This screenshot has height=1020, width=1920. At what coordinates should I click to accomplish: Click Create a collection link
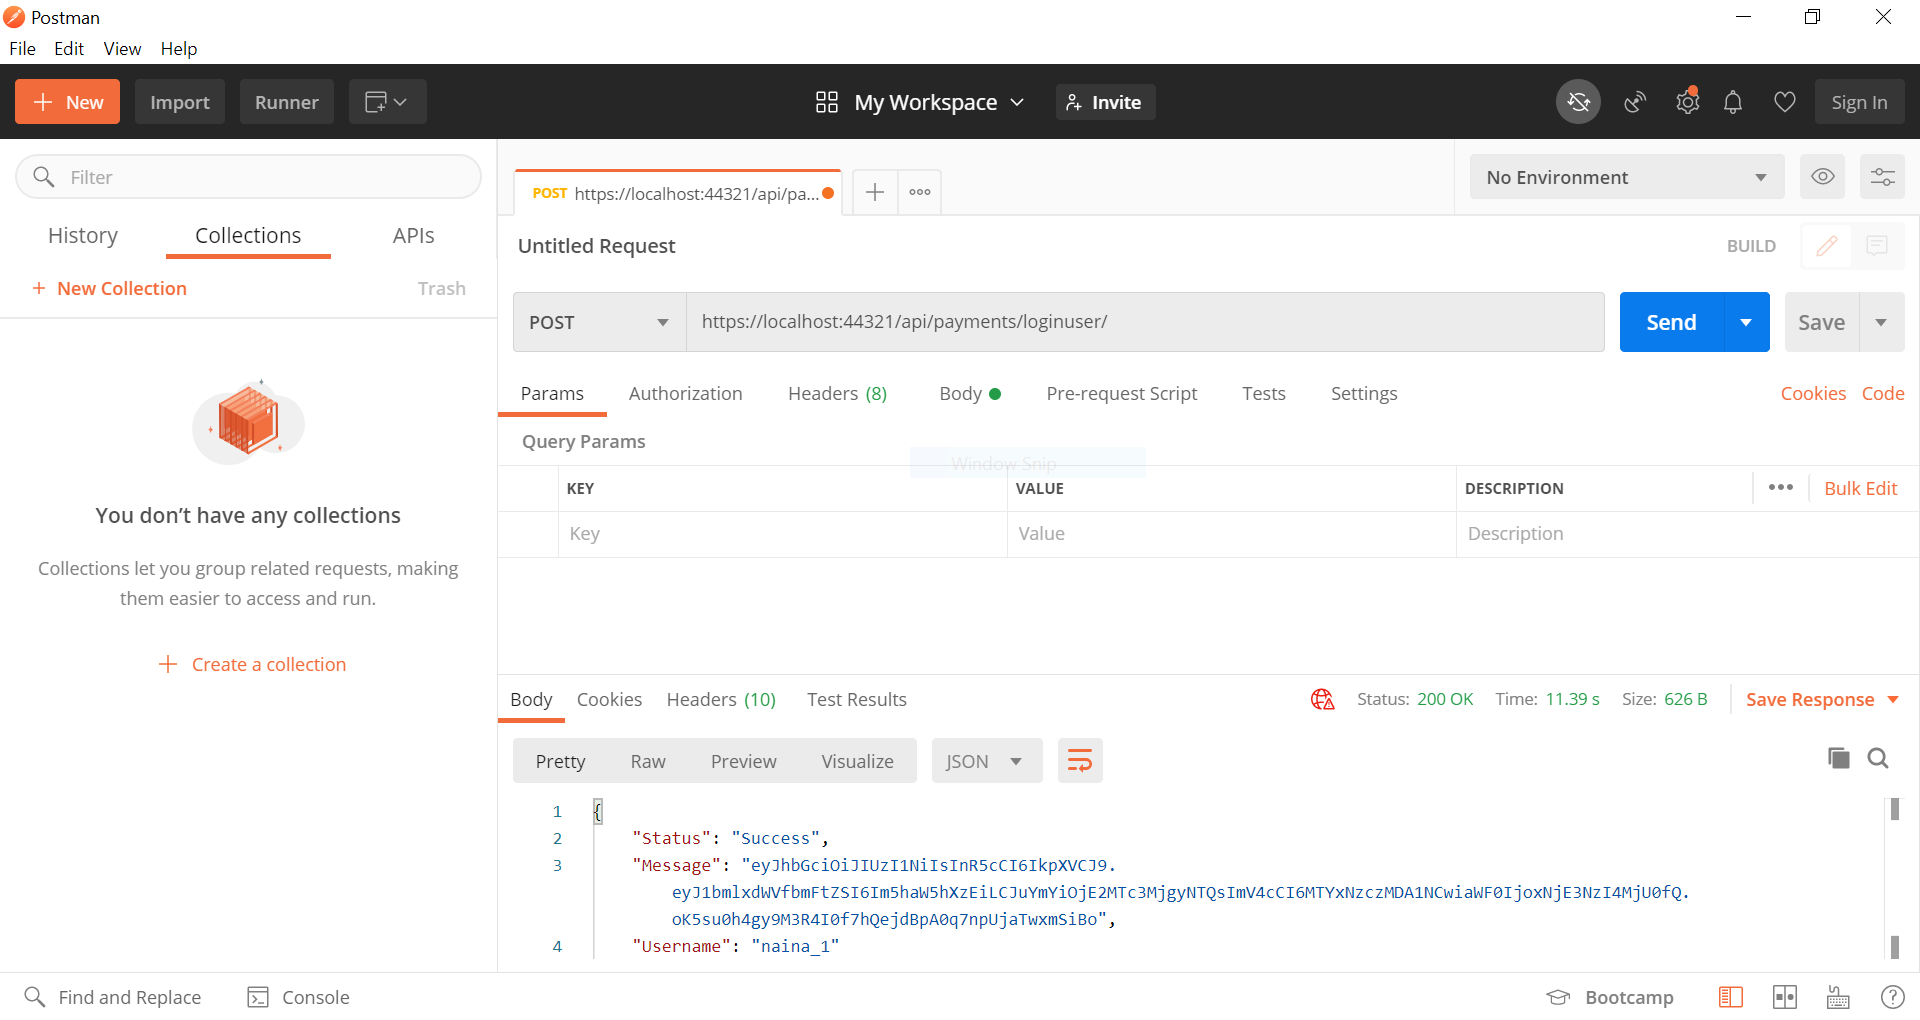[252, 663]
